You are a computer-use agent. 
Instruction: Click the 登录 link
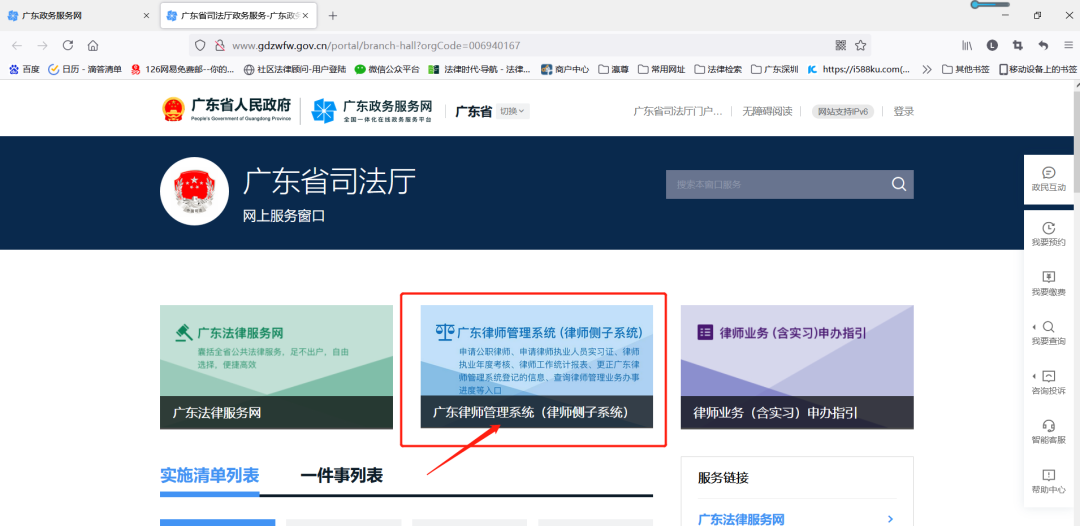pos(904,111)
